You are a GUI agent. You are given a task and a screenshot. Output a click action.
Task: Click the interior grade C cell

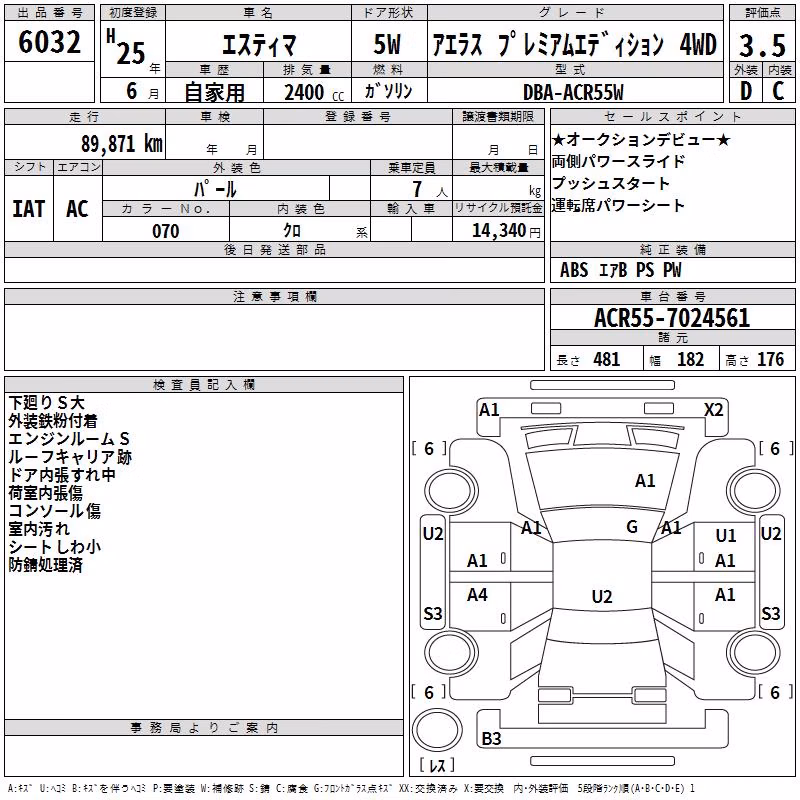point(779,91)
